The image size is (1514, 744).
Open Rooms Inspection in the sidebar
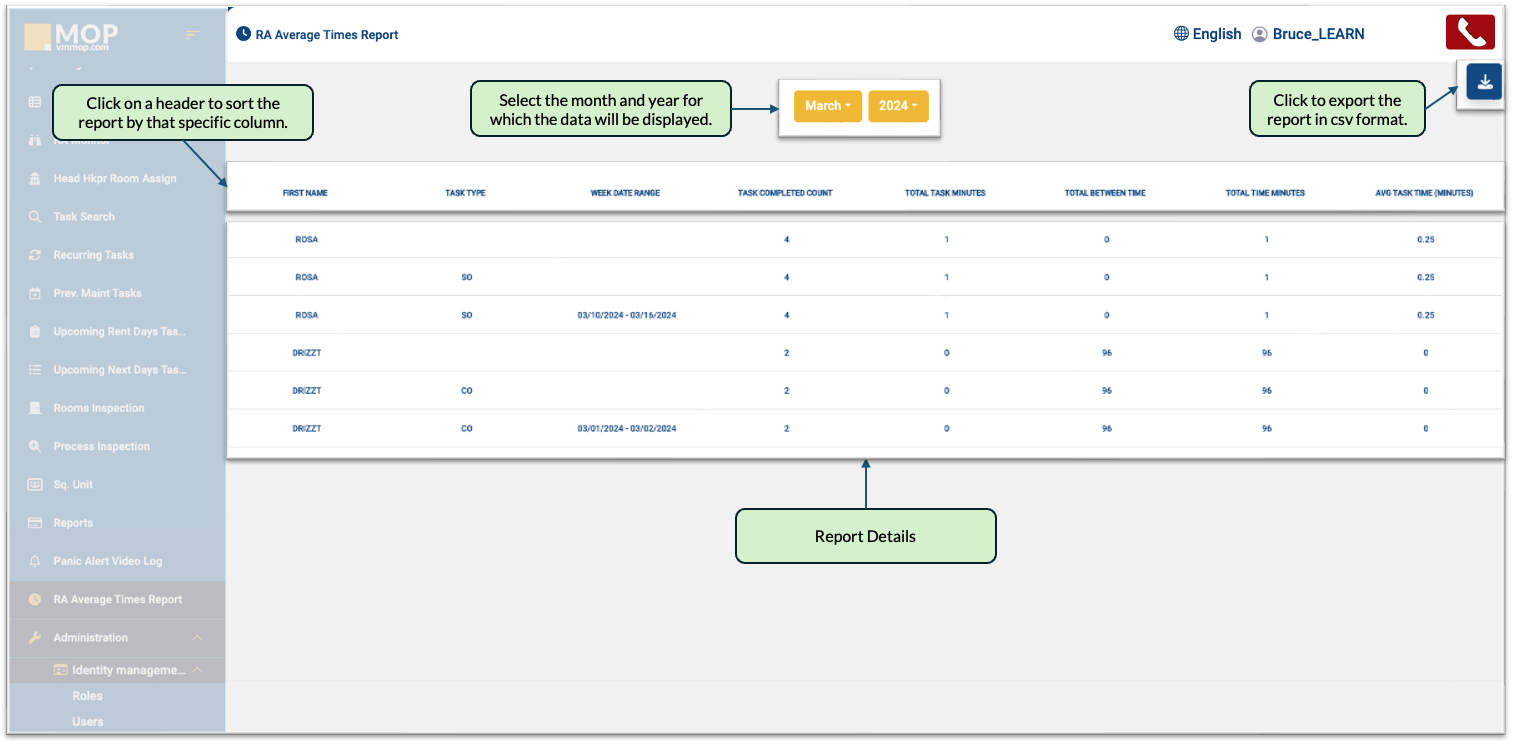[x=98, y=408]
